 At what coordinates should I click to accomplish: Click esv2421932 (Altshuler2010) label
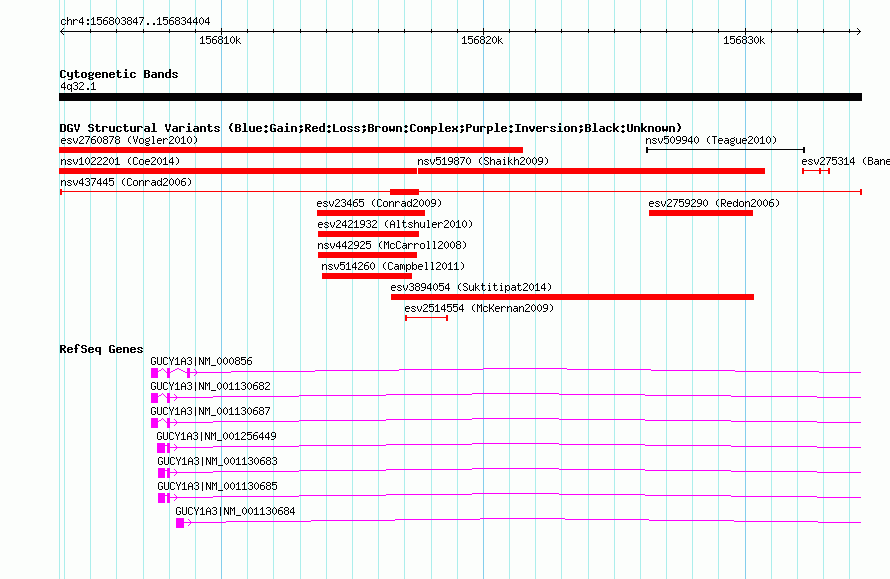point(395,224)
